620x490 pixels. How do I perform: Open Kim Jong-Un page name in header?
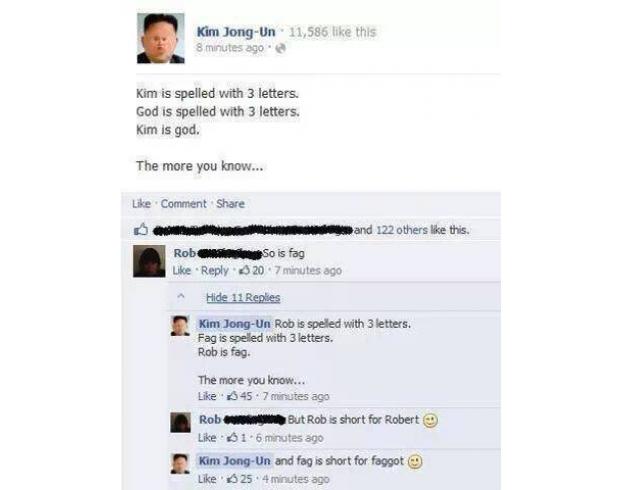(236, 32)
